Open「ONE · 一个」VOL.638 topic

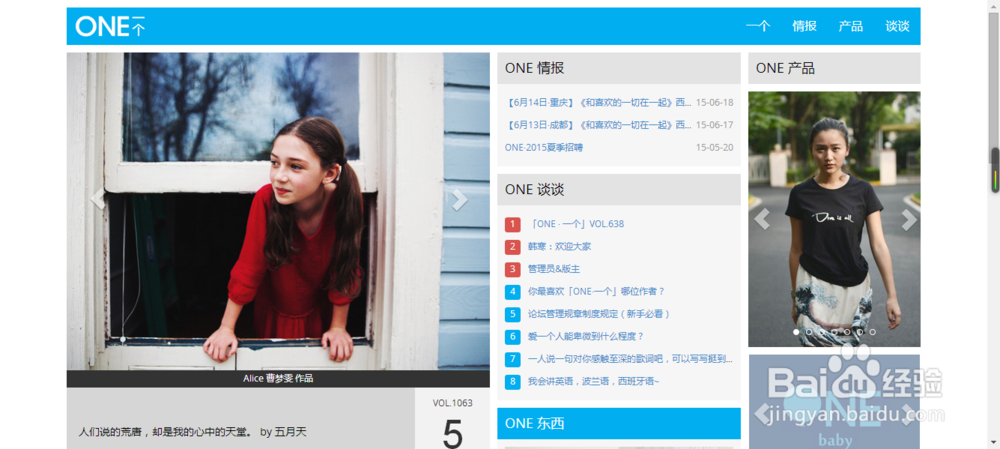point(576,224)
